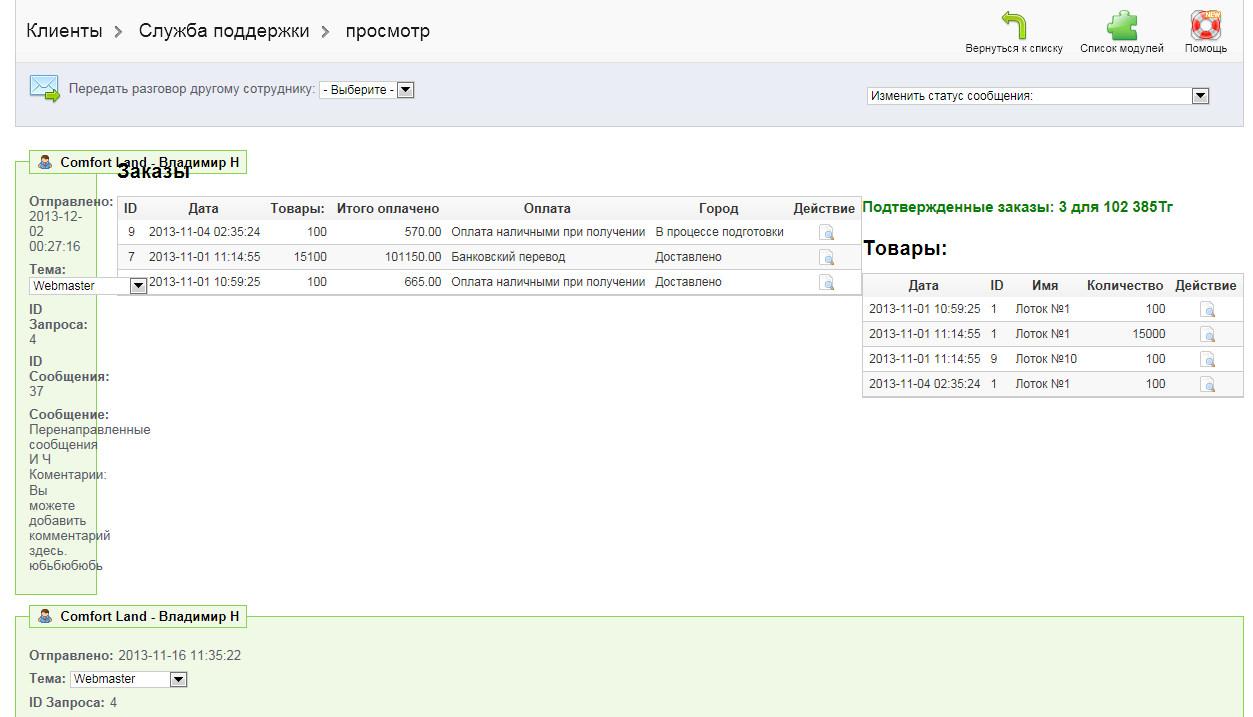Click the Помощь label
This screenshot has height=717, width=1253.
(1206, 48)
